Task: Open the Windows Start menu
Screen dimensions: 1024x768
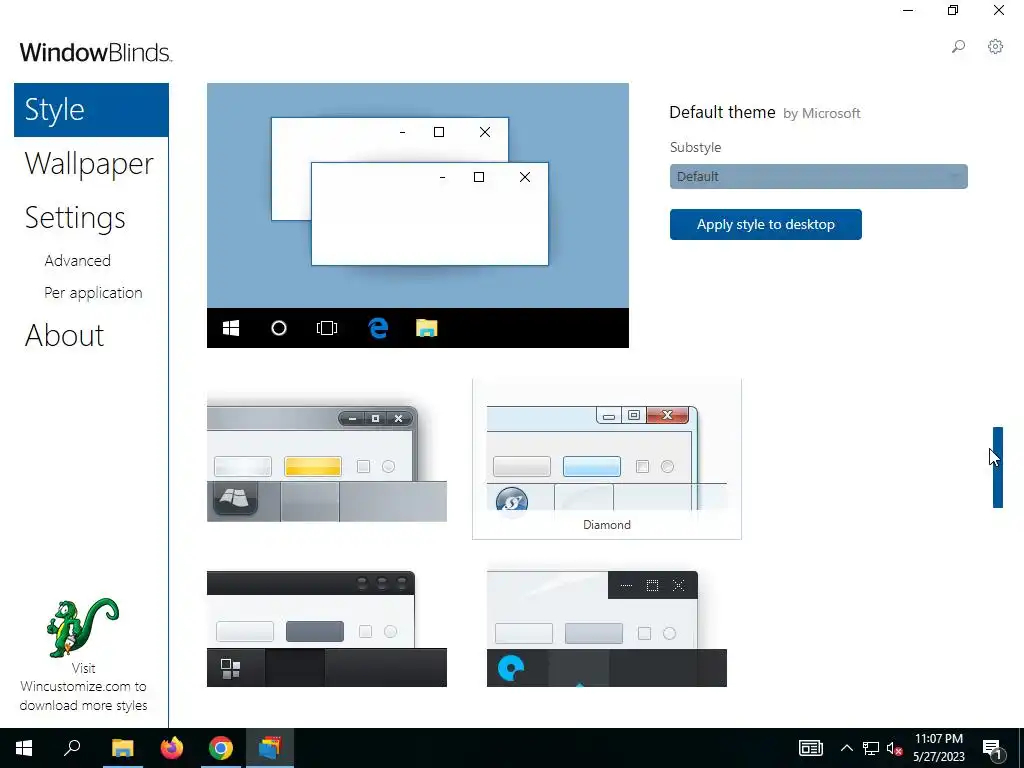Action: click(24, 748)
